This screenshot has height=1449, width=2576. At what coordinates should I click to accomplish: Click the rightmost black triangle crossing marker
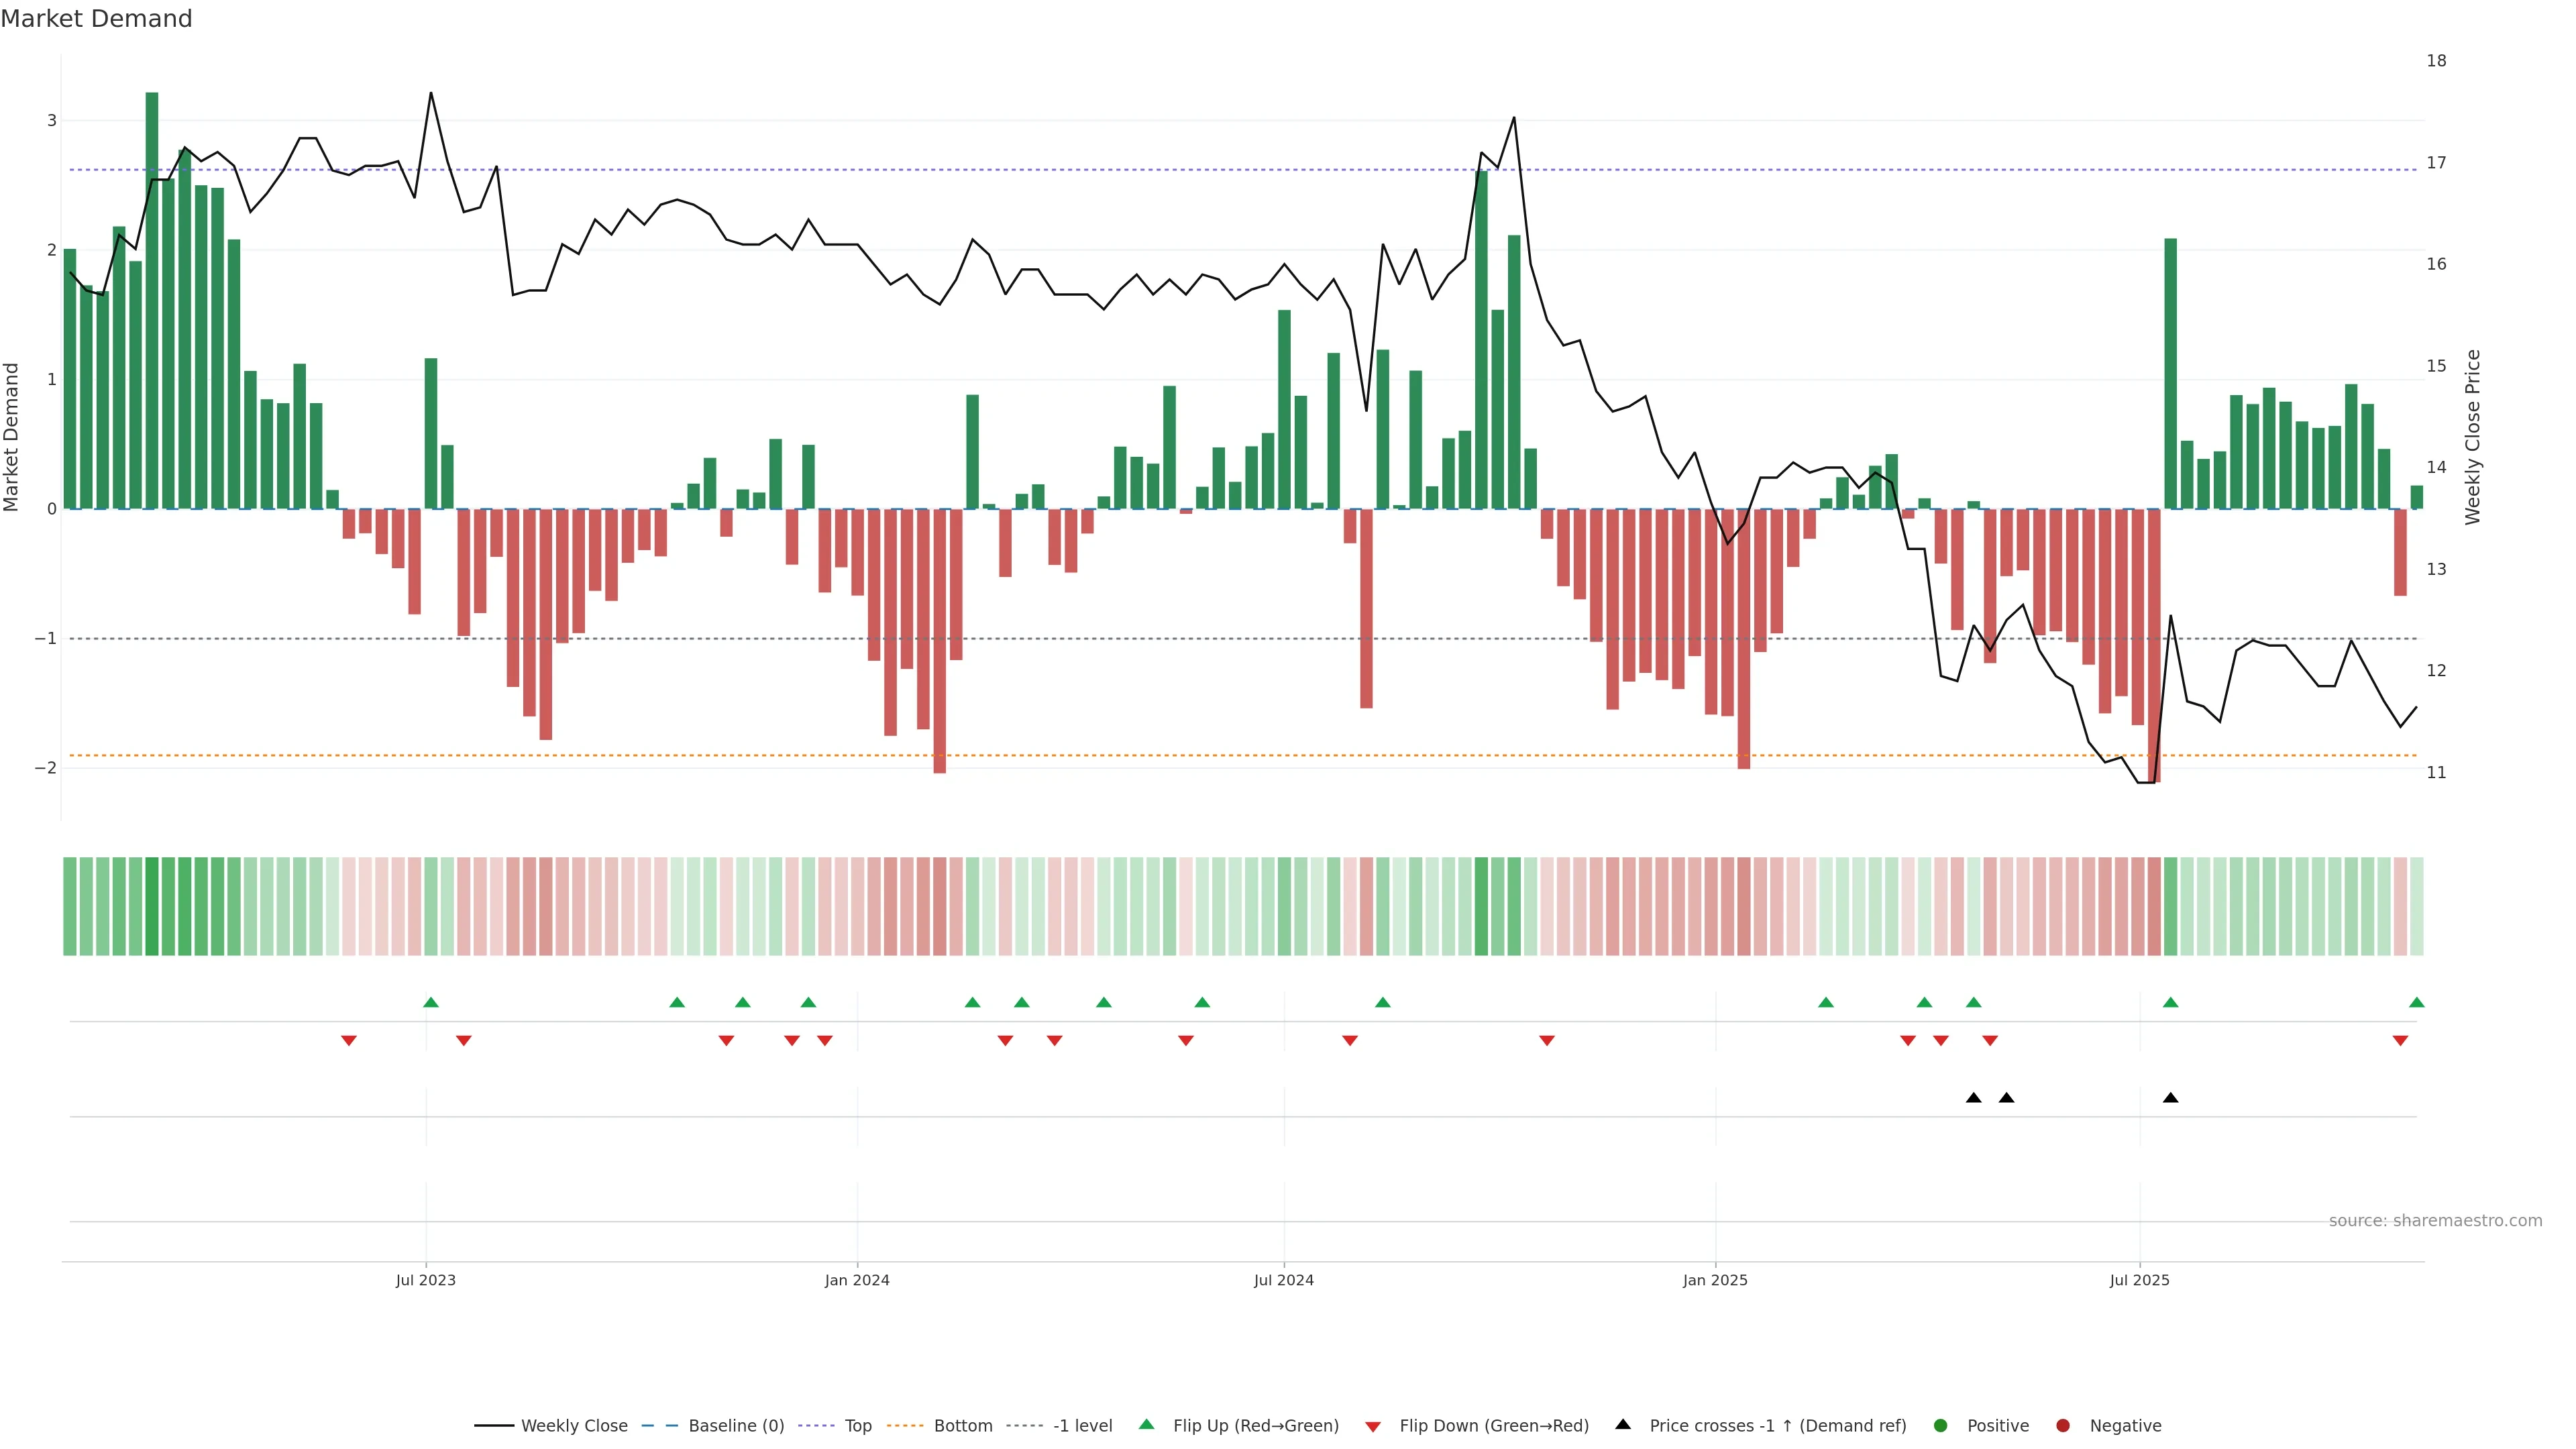coord(2170,1098)
